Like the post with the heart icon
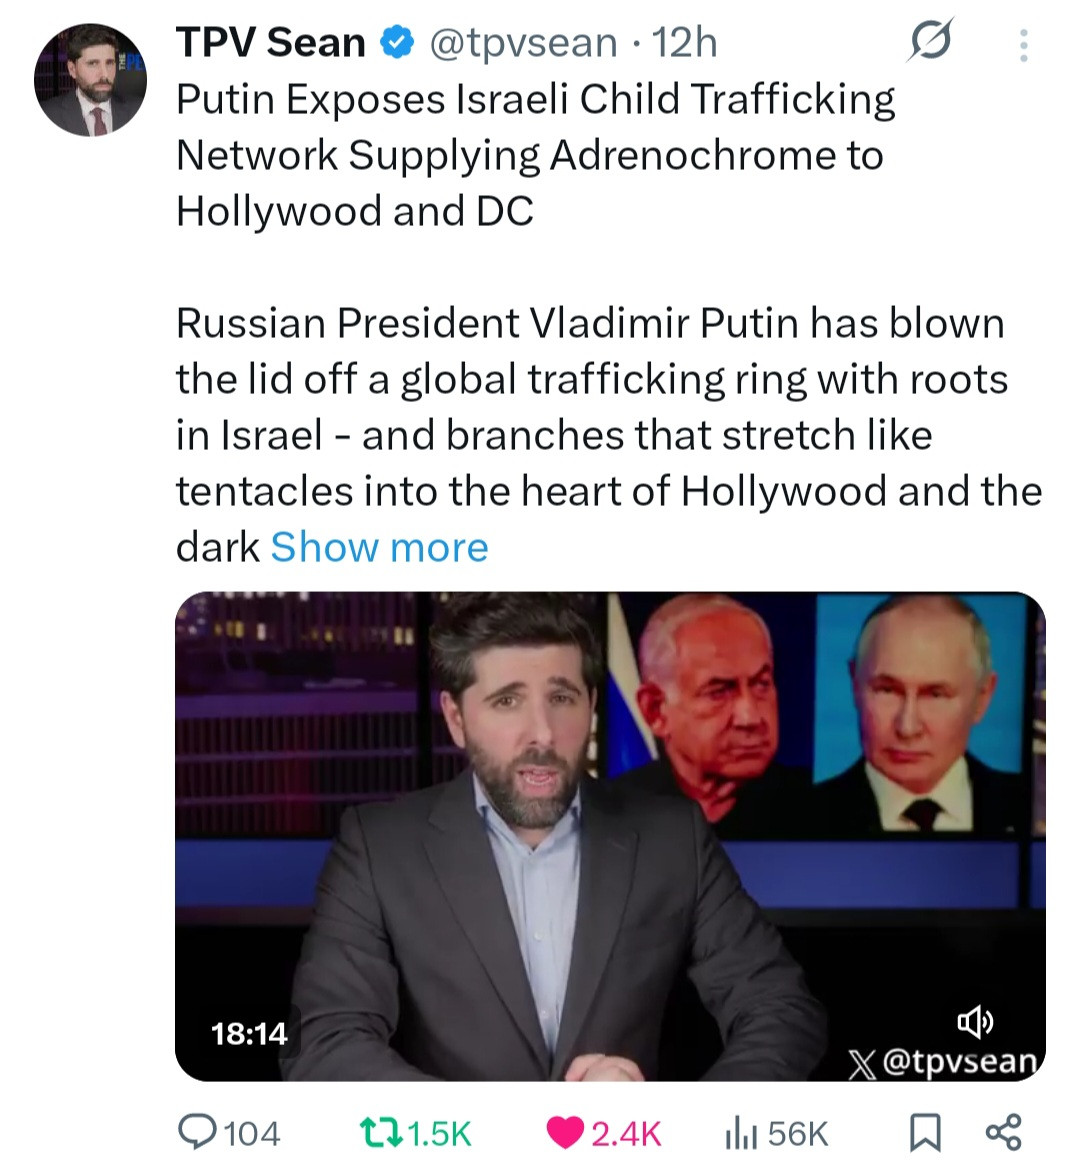Screen dimensions: 1080x1161 pyautogui.click(x=565, y=1132)
